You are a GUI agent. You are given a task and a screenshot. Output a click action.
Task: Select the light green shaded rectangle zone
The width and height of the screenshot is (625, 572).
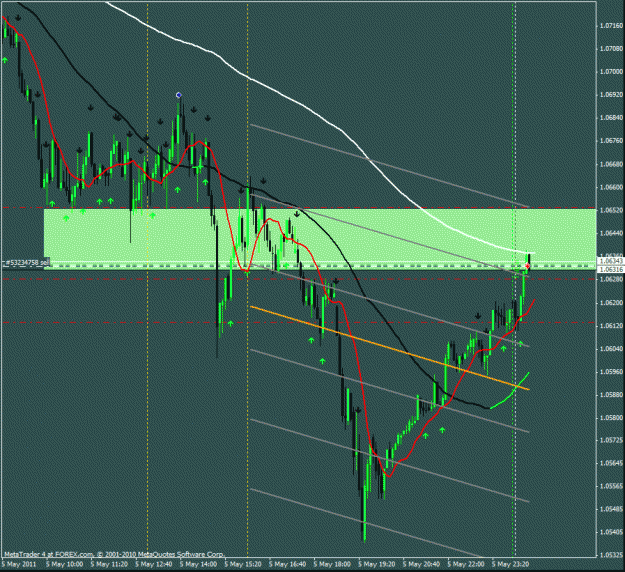(x=320, y=239)
